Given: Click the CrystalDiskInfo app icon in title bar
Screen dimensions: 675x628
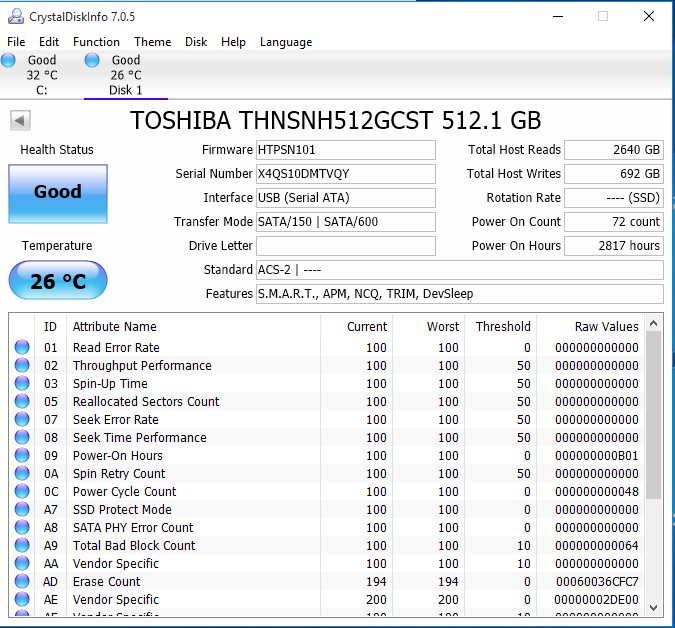Looking at the screenshot, I should pyautogui.click(x=16, y=16).
